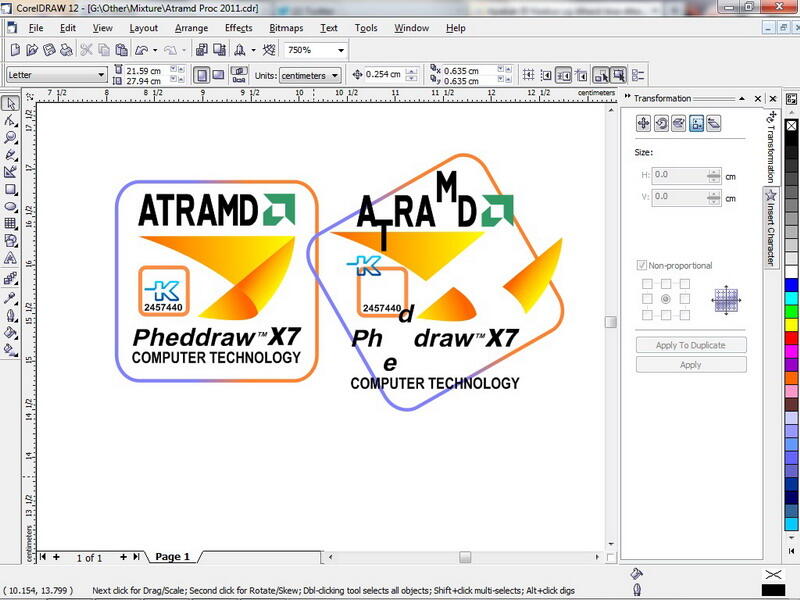This screenshot has height=600, width=800.
Task: Select the Page 1 tab
Action: pos(172,557)
